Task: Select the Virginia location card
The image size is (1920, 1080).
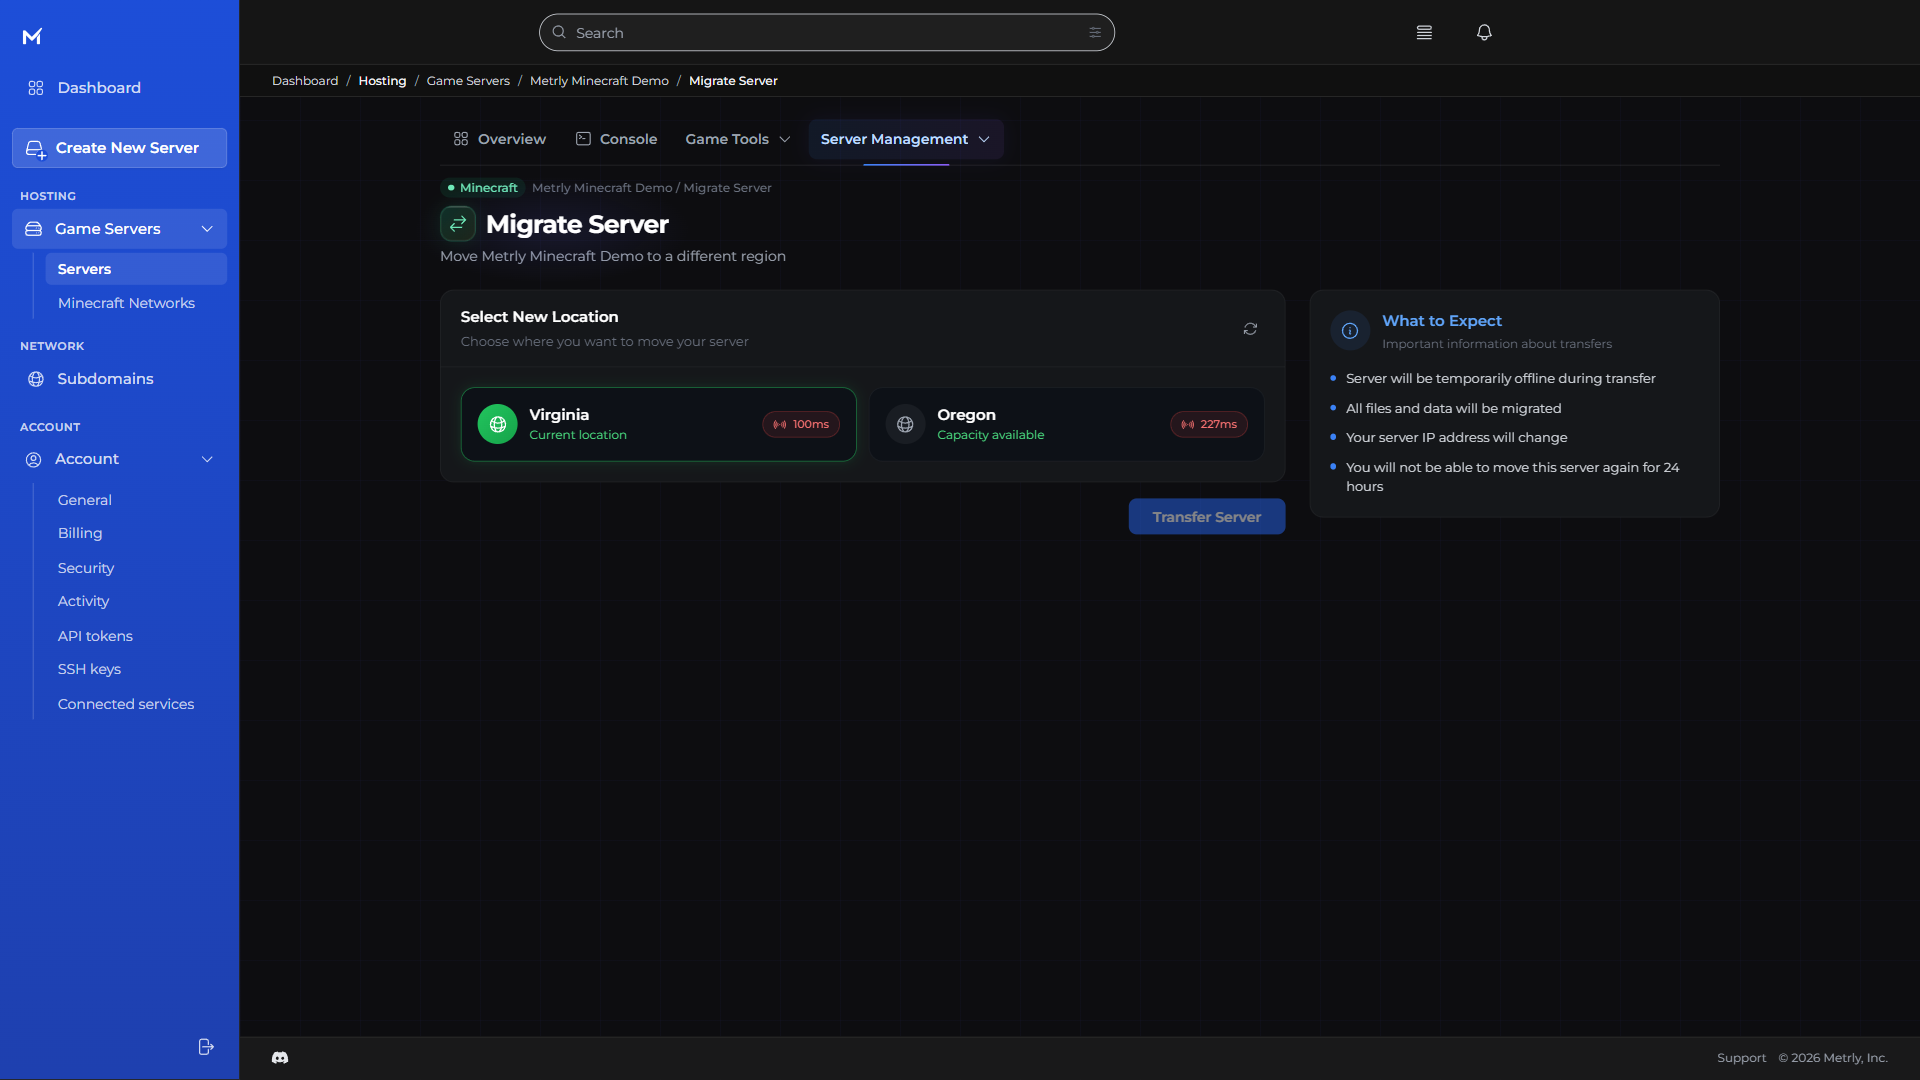Action: click(x=658, y=424)
